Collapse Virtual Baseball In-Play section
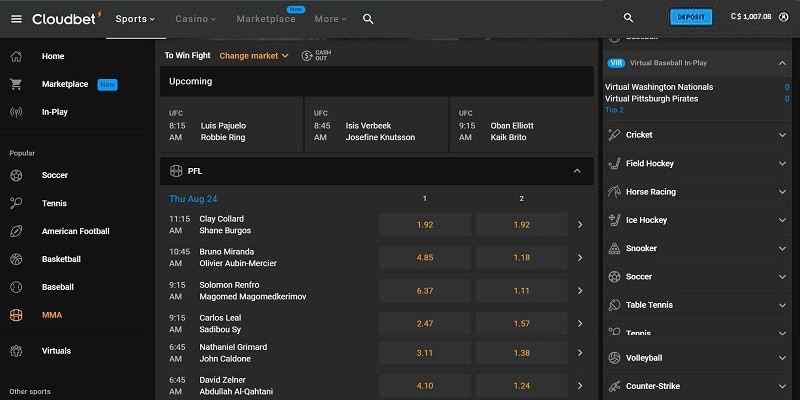 tap(782, 63)
